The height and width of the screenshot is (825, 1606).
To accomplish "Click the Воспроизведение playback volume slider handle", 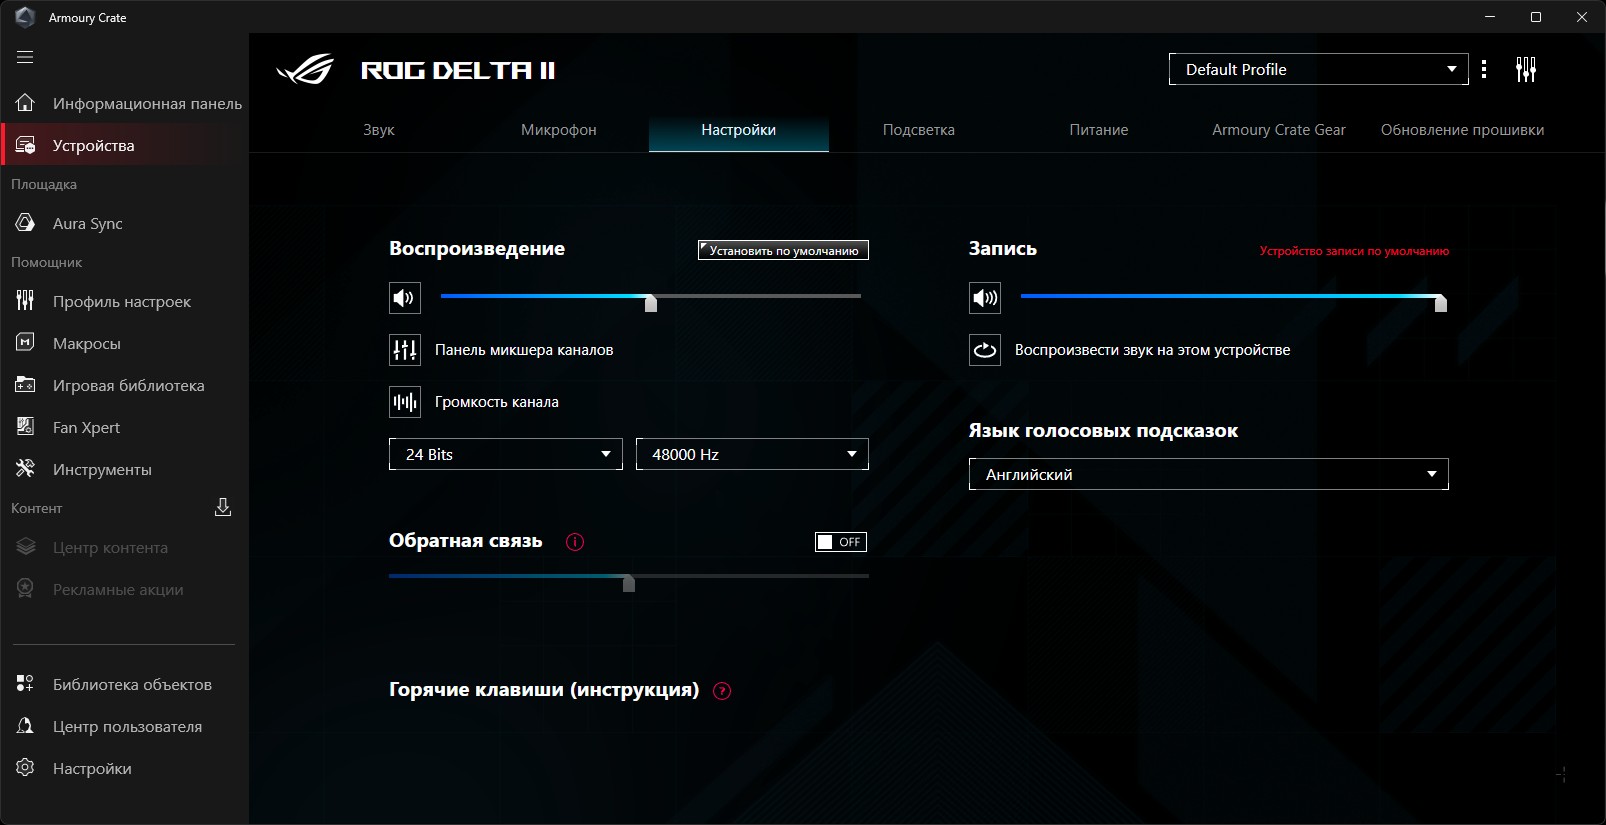I will click(651, 303).
